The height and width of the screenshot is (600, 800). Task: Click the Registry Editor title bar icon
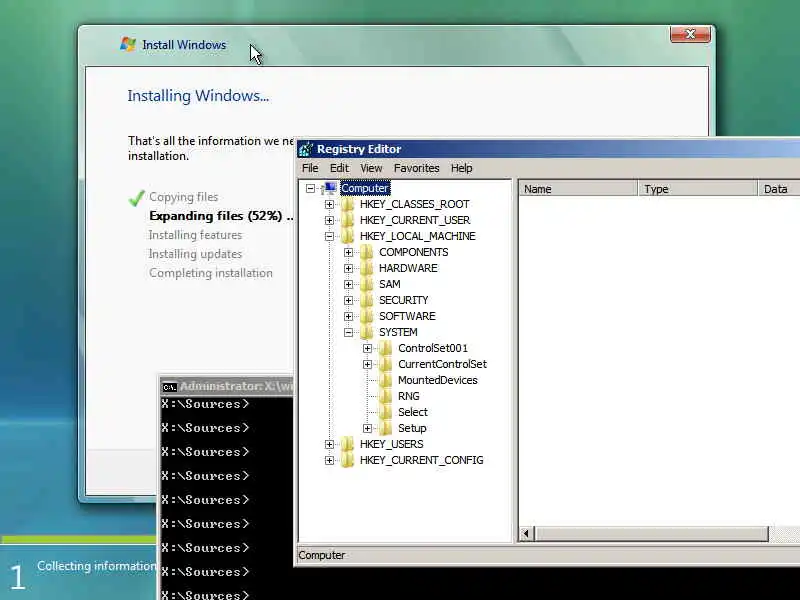[306, 149]
